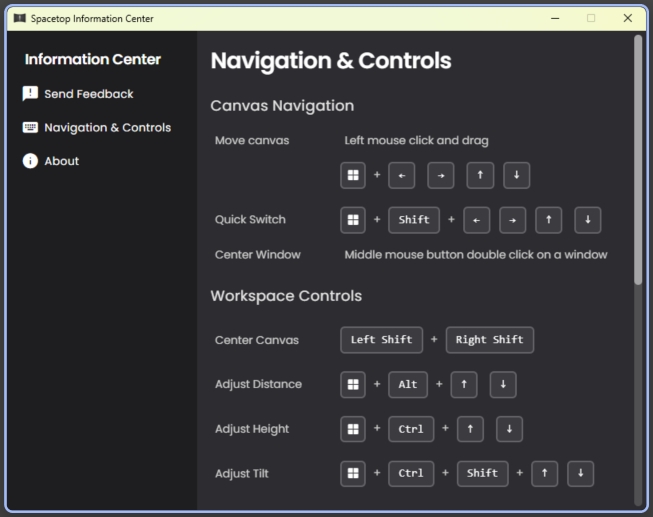
Task: Click Shift key in Quick Switch row
Action: [414, 220]
